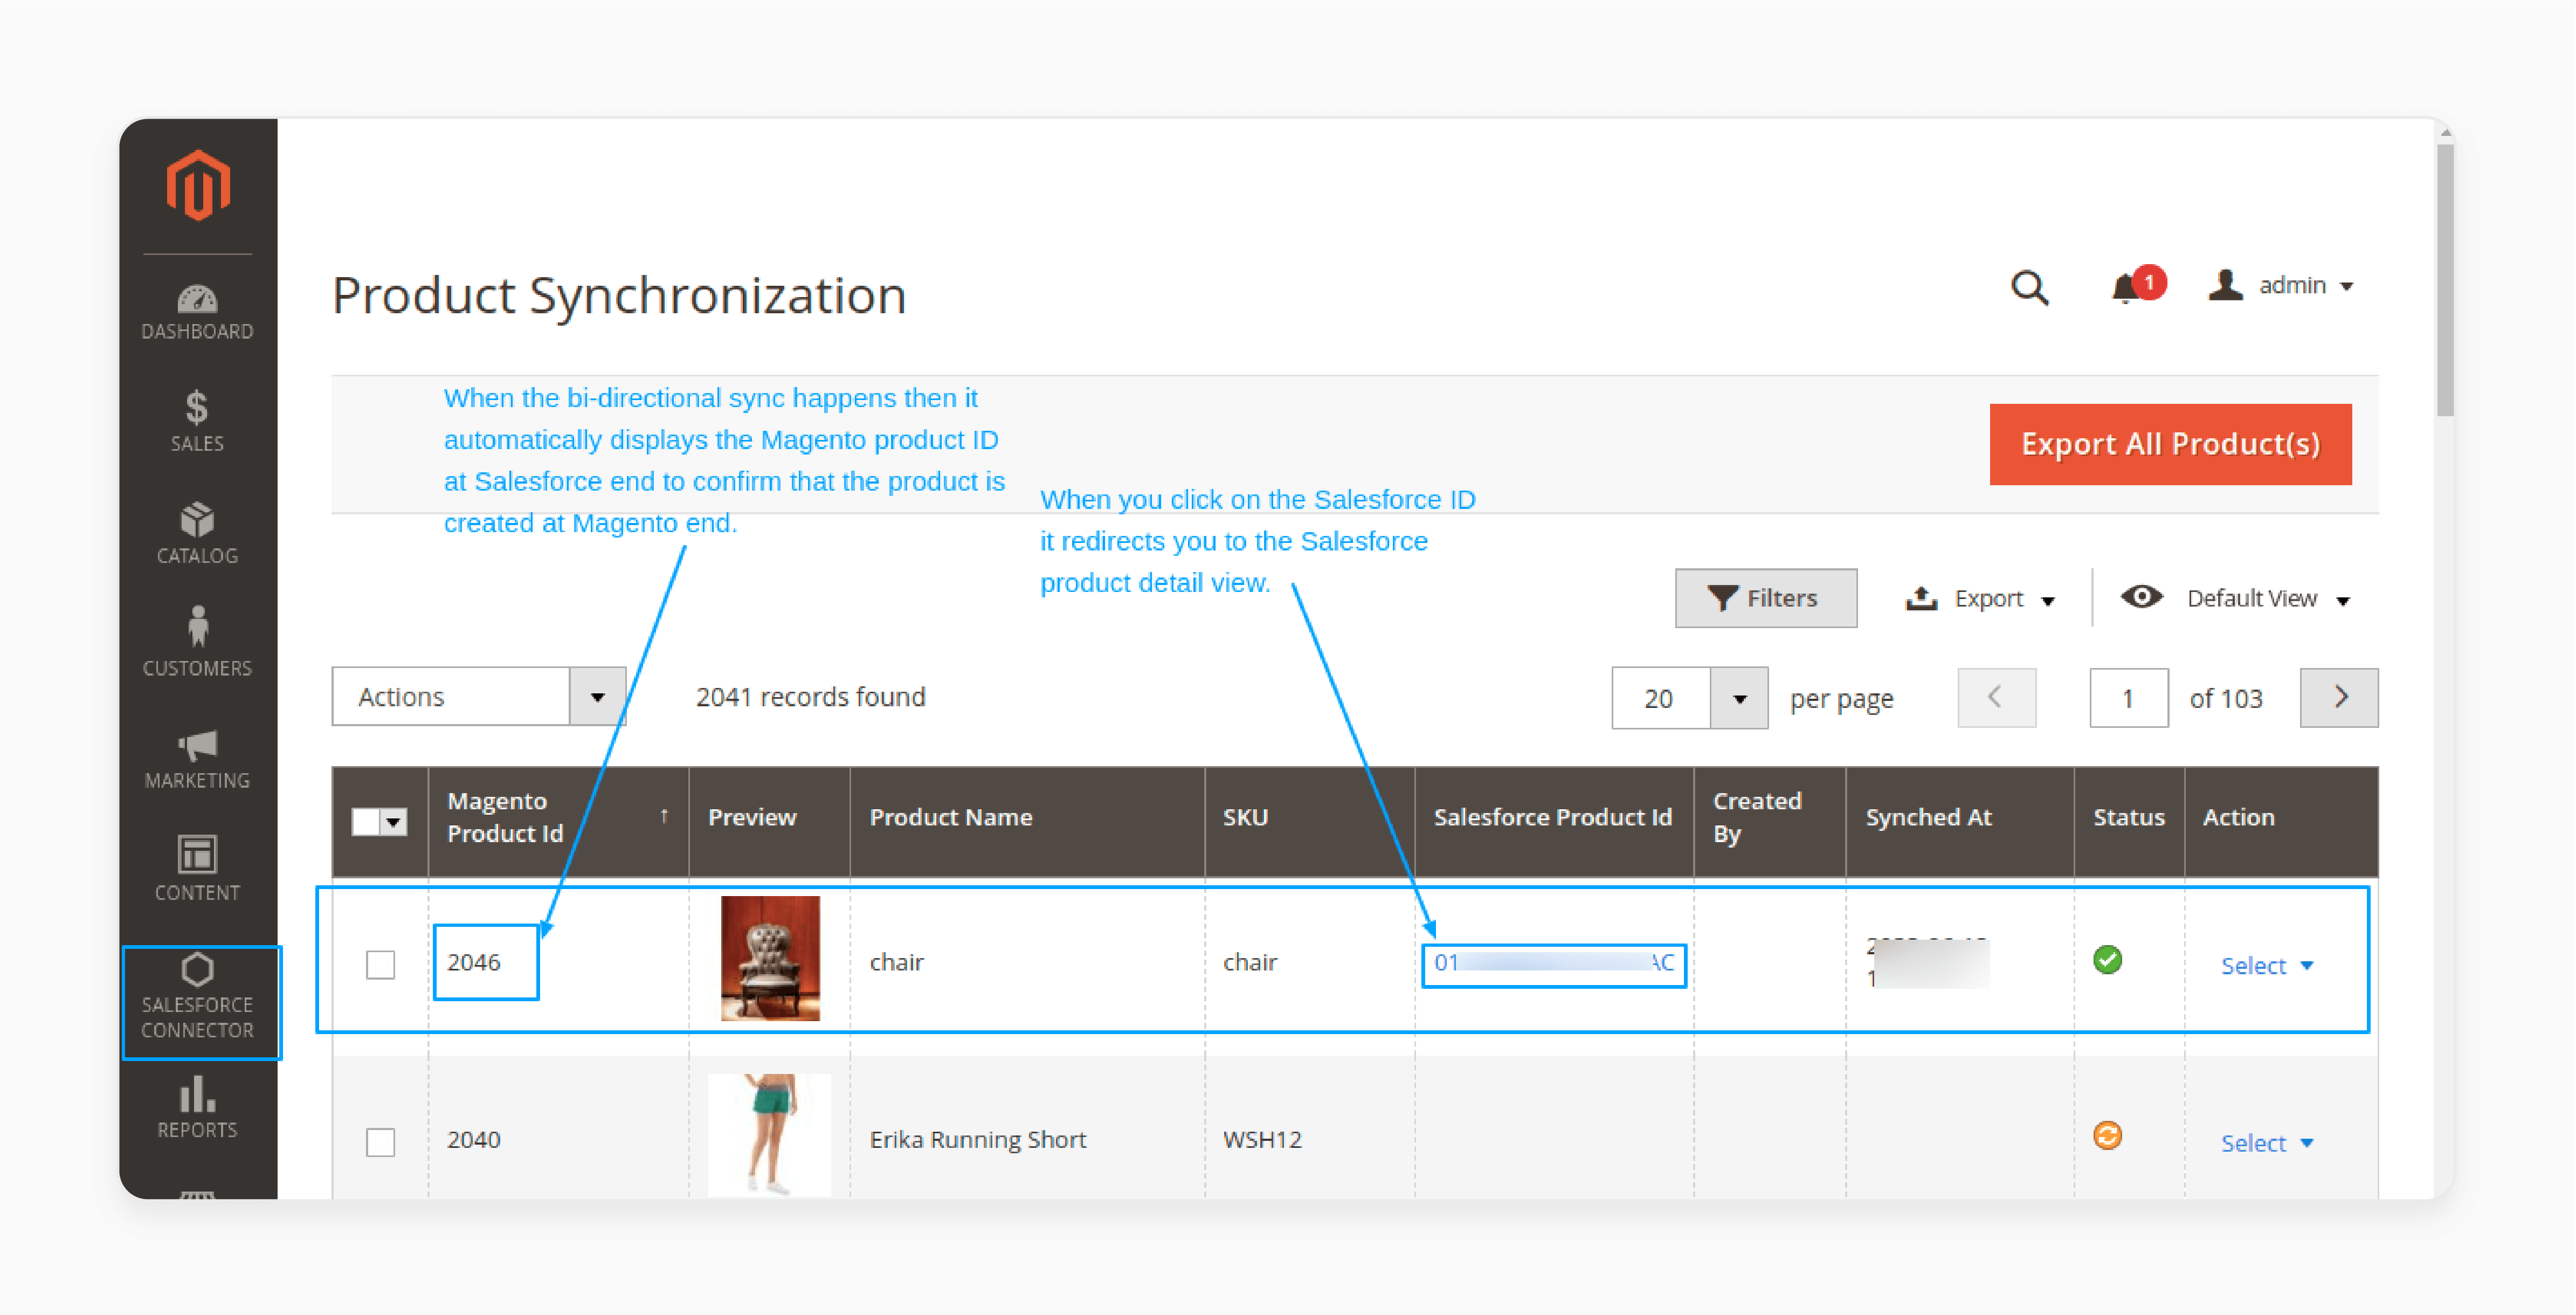
Task: Click the page vertical scrollbar
Action: [x=2444, y=280]
